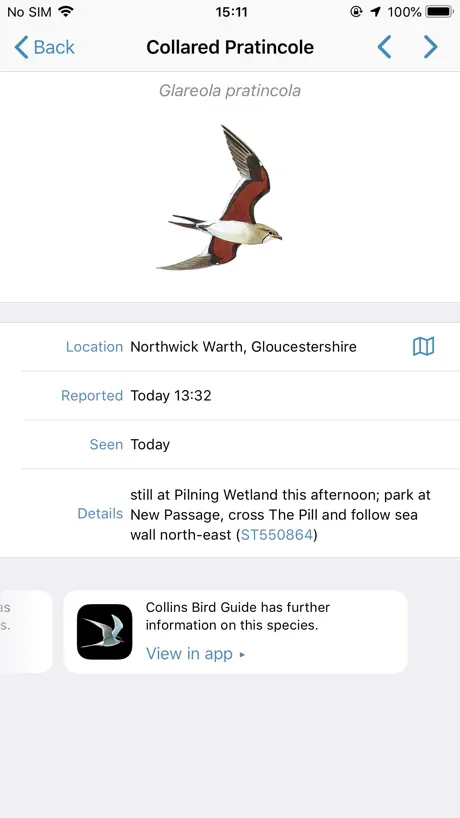The image size is (460, 818).
Task: Open grid reference ST550864 link
Action: (277, 535)
